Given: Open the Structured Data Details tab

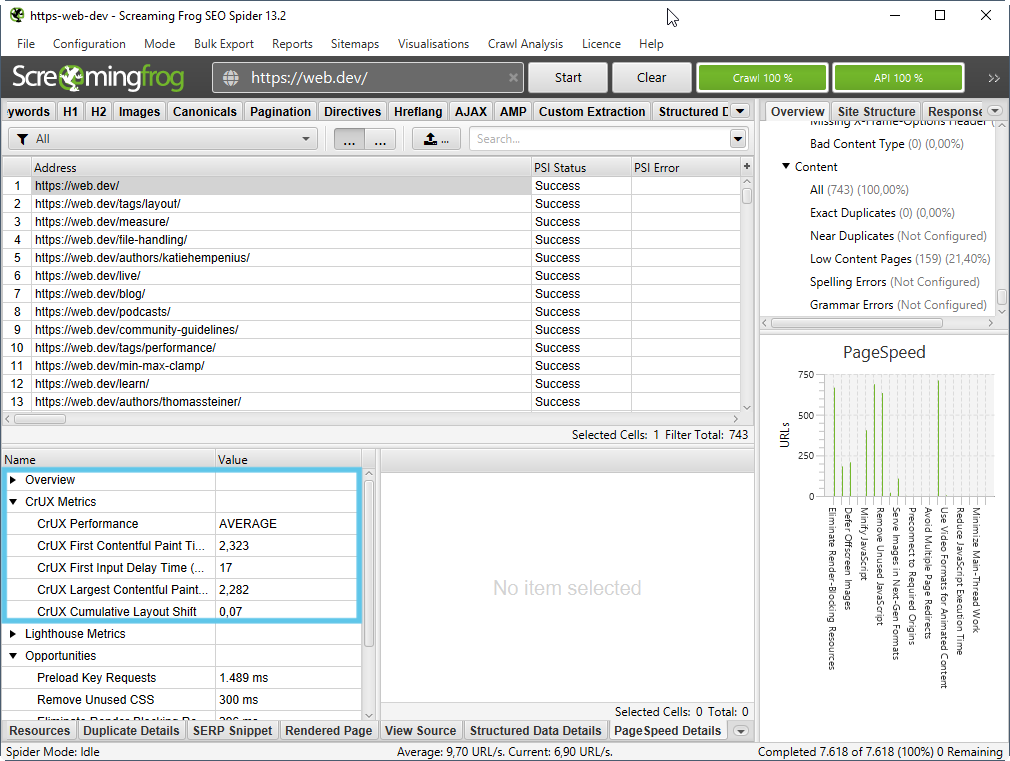Looking at the screenshot, I should click(535, 731).
